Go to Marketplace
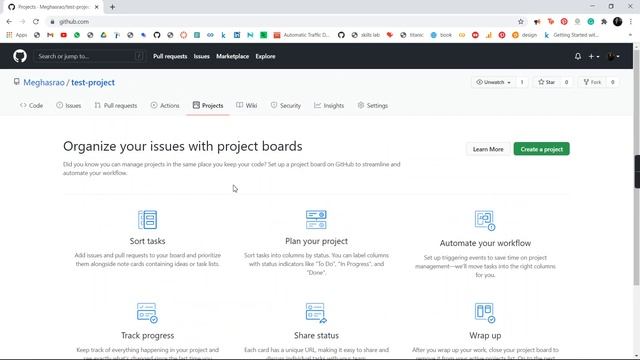The height and width of the screenshot is (360, 640). (x=232, y=56)
